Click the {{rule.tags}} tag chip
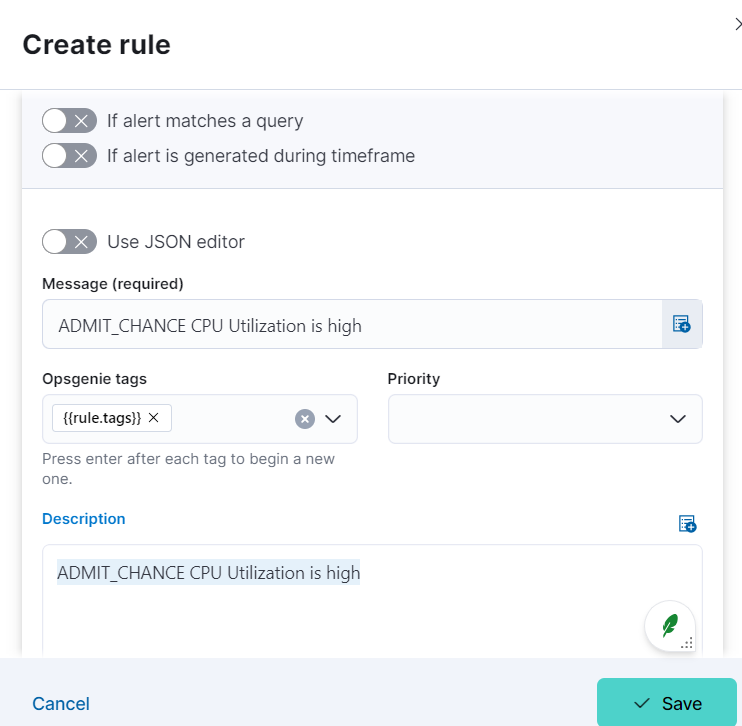This screenshot has height=726, width=742. tap(102, 418)
